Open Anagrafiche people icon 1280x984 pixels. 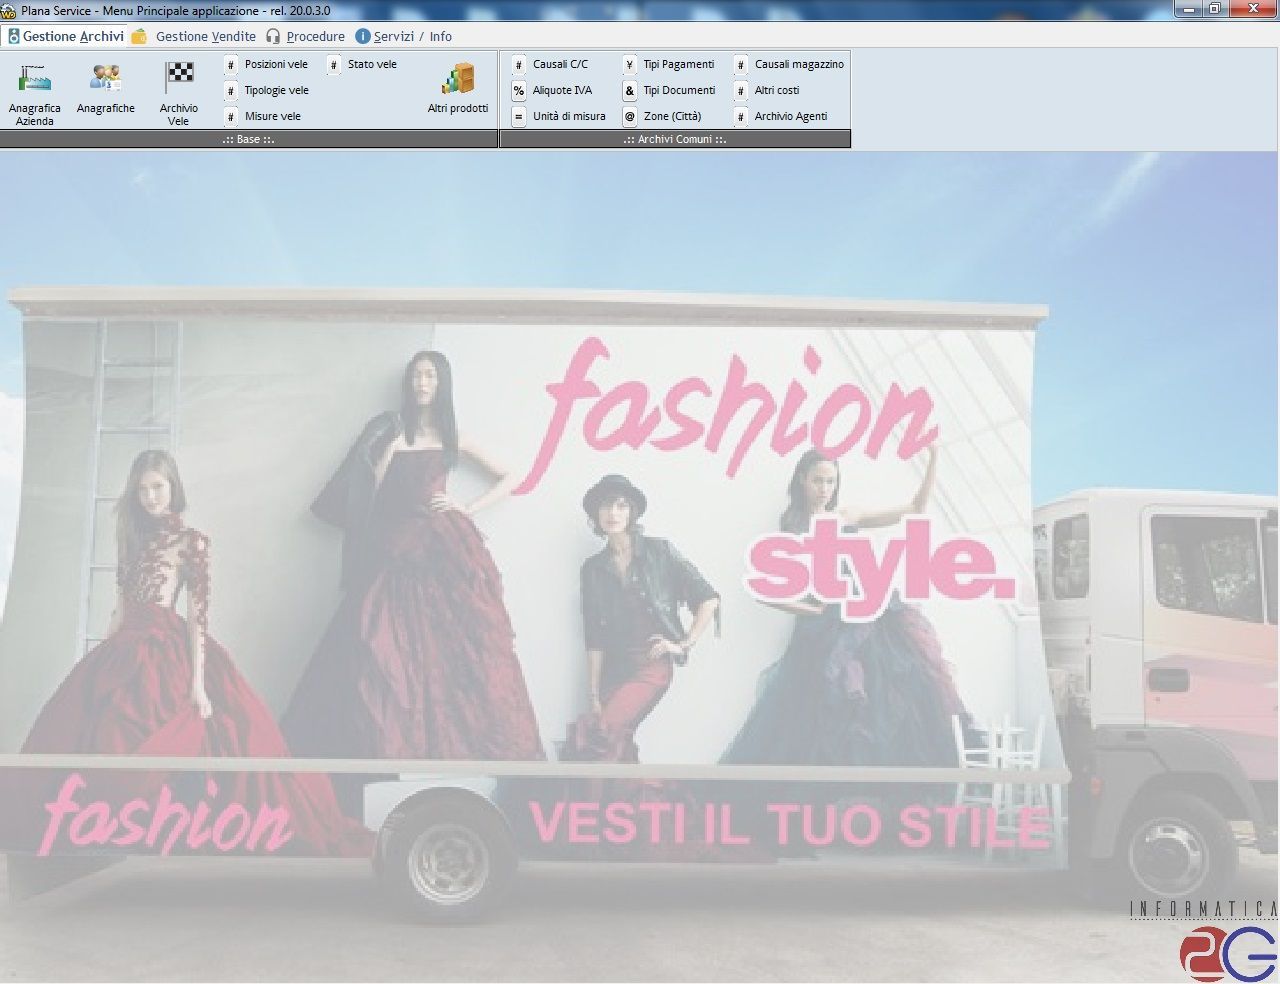pyautogui.click(x=105, y=78)
